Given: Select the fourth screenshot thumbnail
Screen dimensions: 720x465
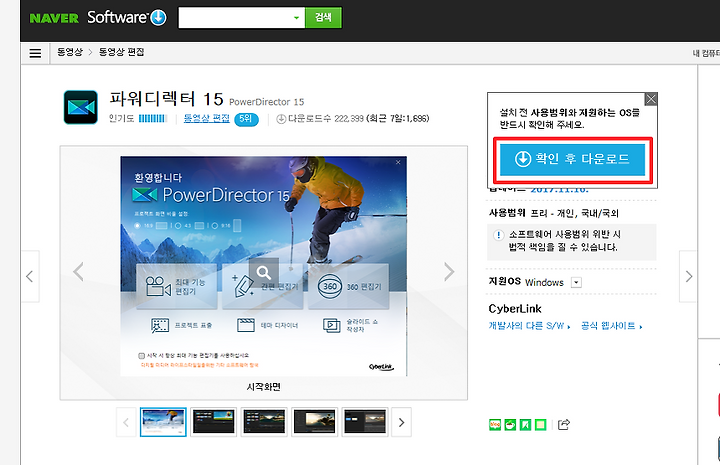Looking at the screenshot, I should pos(315,422).
